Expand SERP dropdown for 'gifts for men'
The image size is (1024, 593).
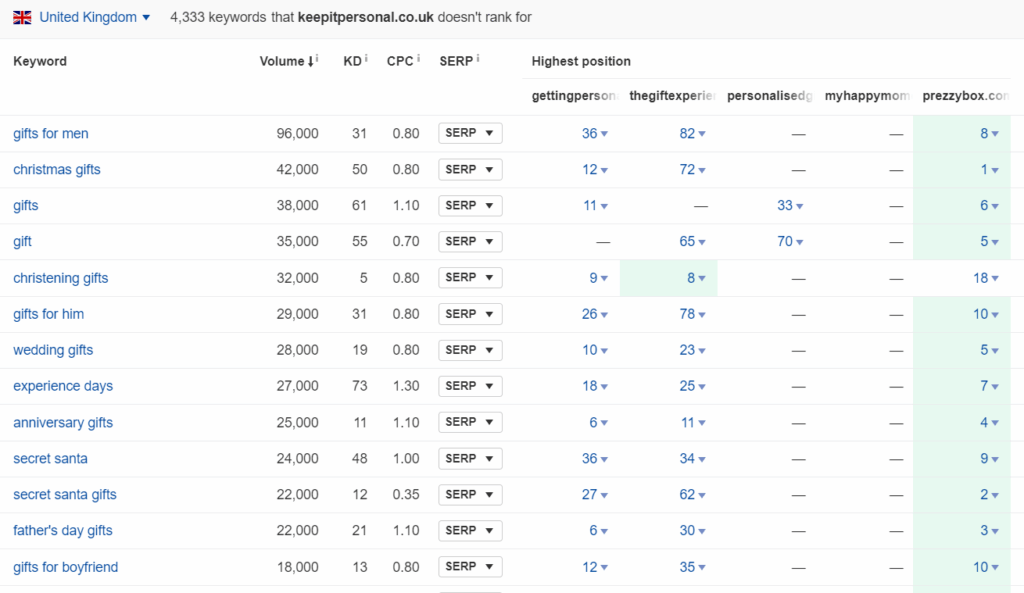coord(470,133)
